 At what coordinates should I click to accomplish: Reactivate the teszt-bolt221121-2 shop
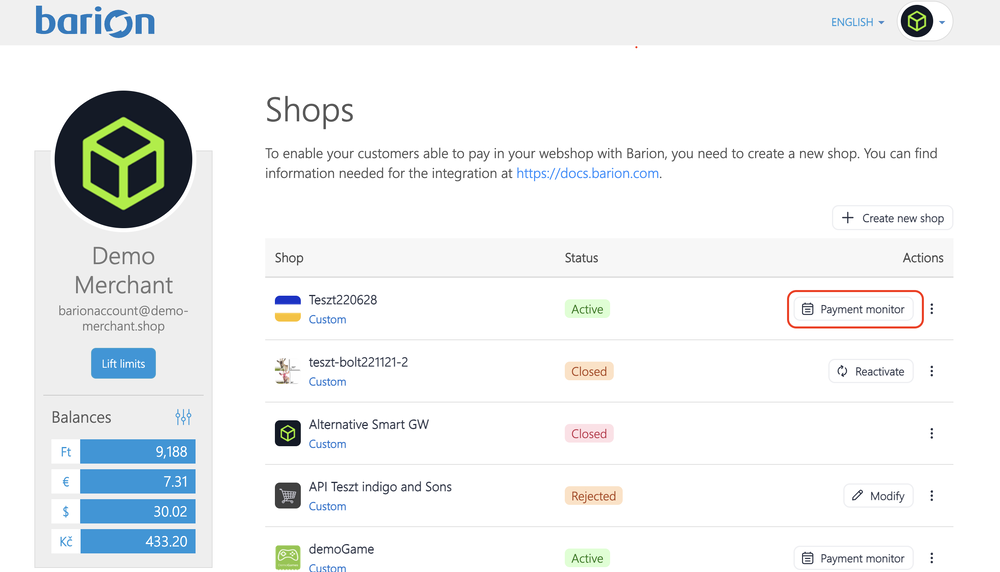pyautogui.click(x=870, y=371)
